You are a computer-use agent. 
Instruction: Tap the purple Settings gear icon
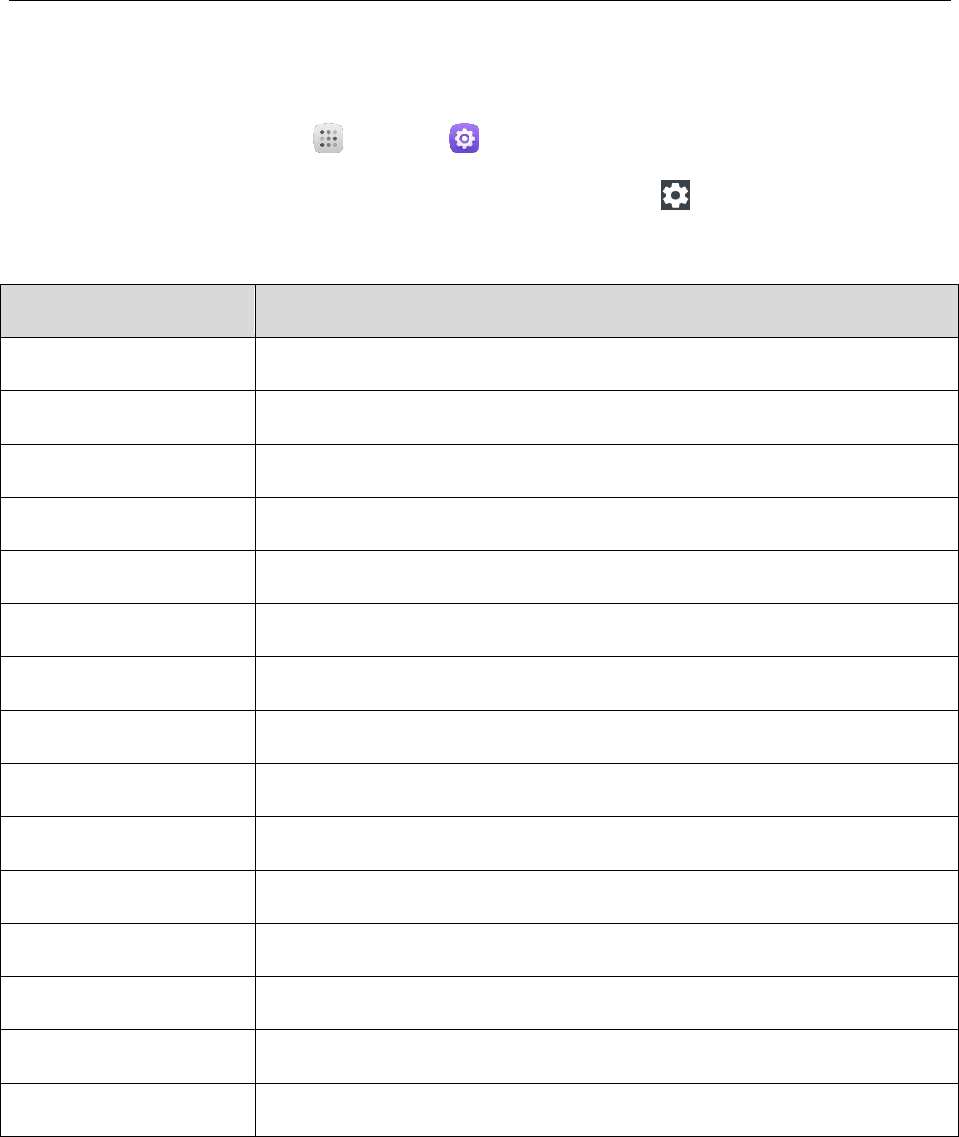pyautogui.click(x=464, y=138)
